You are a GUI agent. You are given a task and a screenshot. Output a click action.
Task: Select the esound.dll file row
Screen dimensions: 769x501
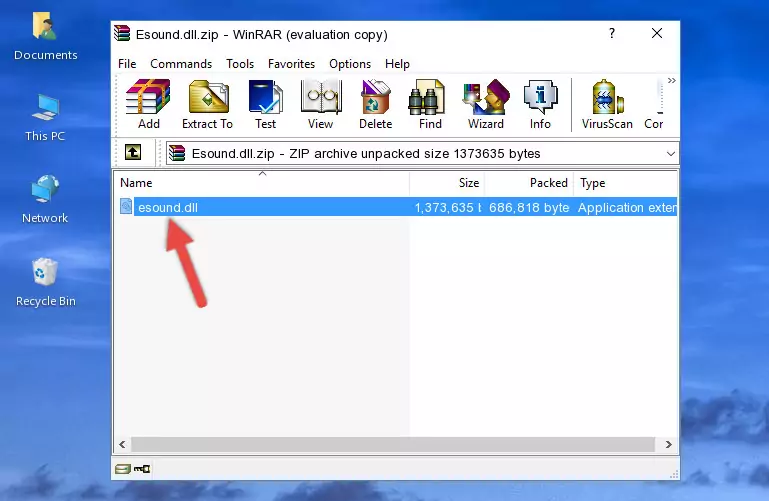tap(396, 207)
